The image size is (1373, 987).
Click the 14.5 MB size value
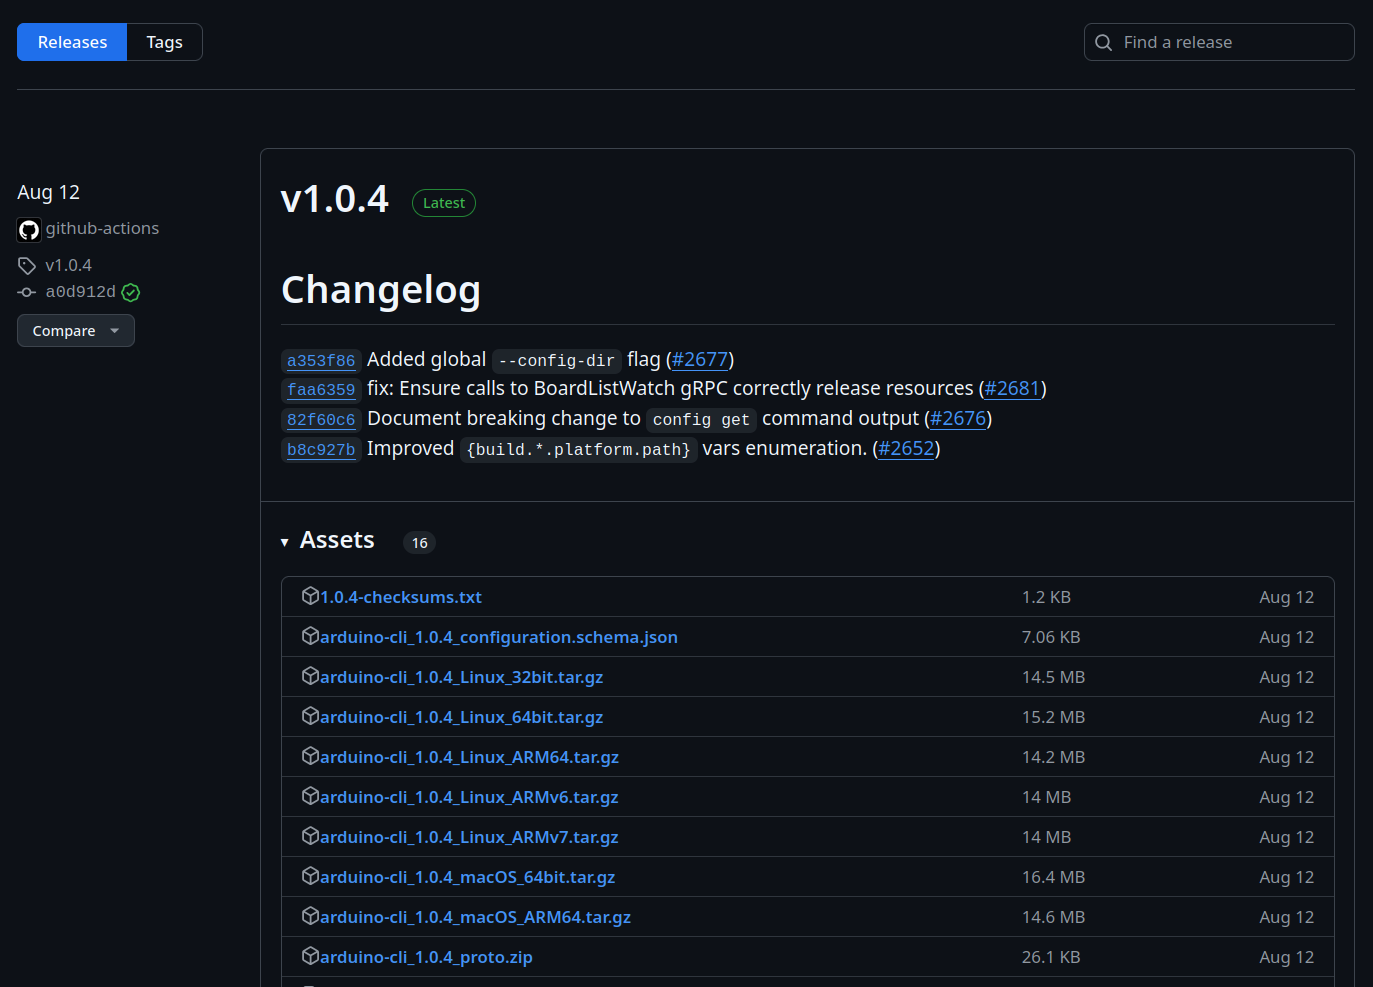point(1053,677)
